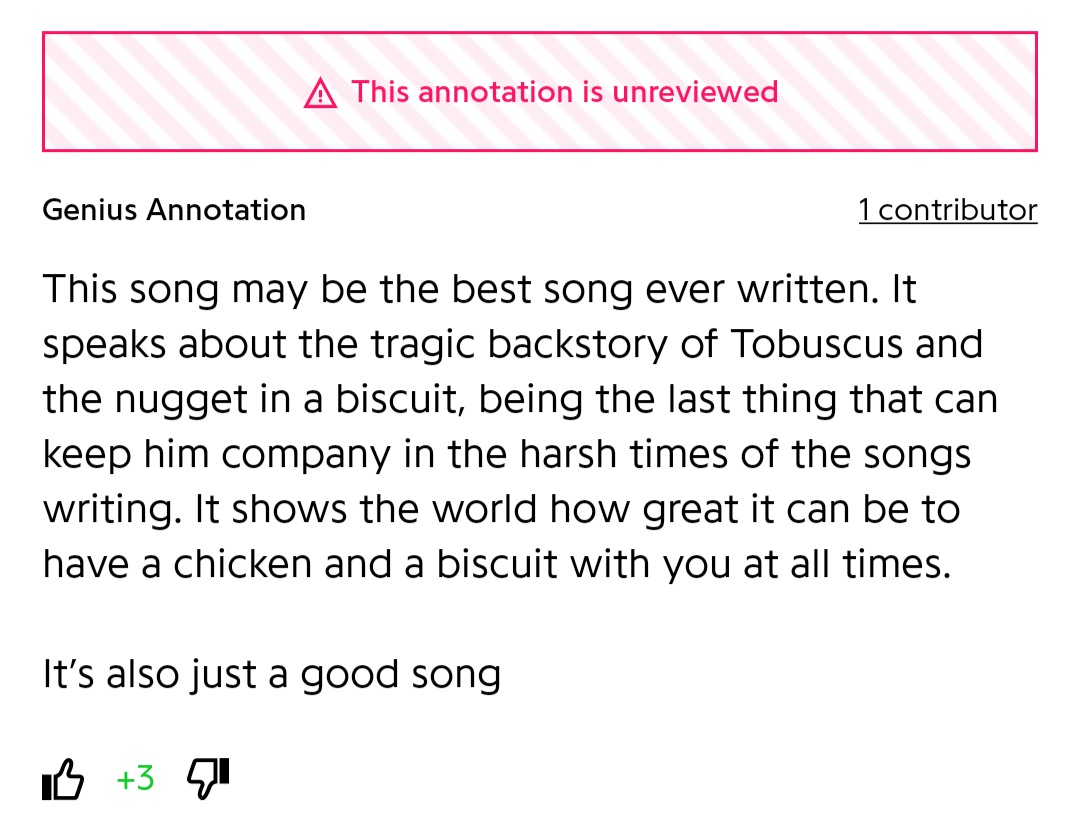Click the 'This annotation is unreviewed' text
1080x834 pixels.
pyautogui.click(x=565, y=92)
